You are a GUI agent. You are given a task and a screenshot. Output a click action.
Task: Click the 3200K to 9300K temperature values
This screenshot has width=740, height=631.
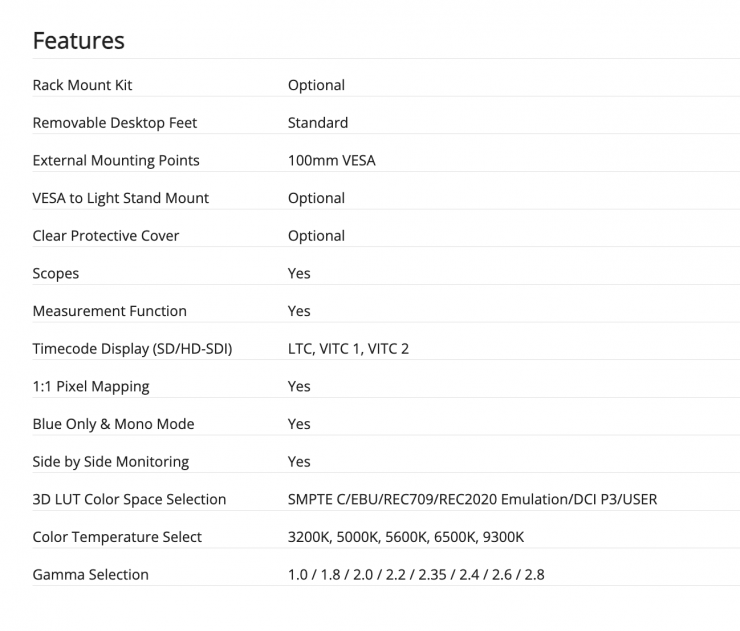pos(406,537)
